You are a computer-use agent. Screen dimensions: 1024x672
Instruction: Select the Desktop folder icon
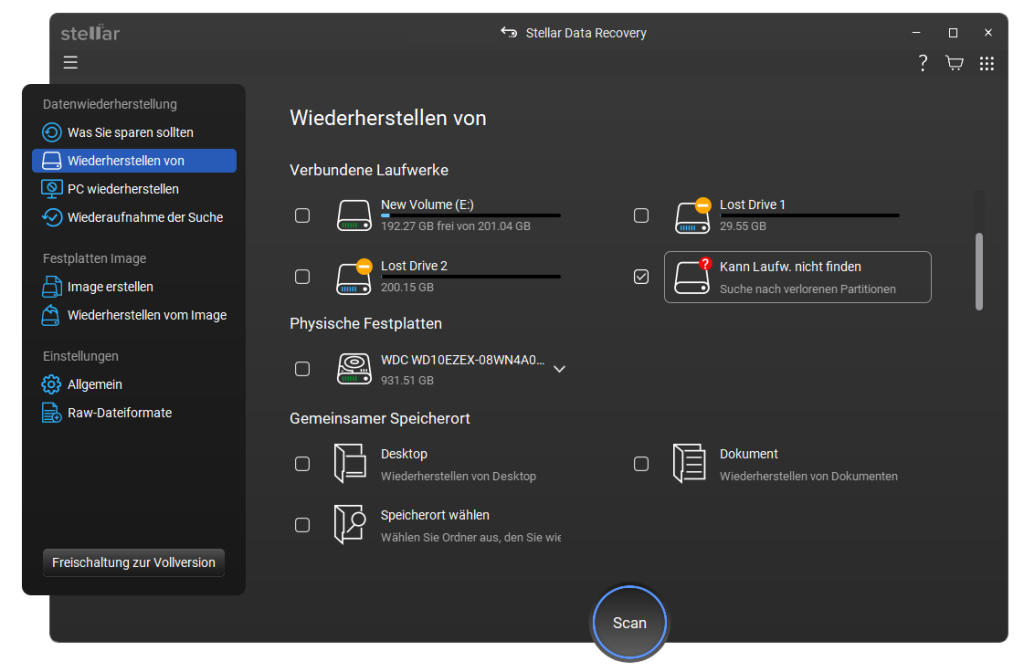tap(349, 464)
